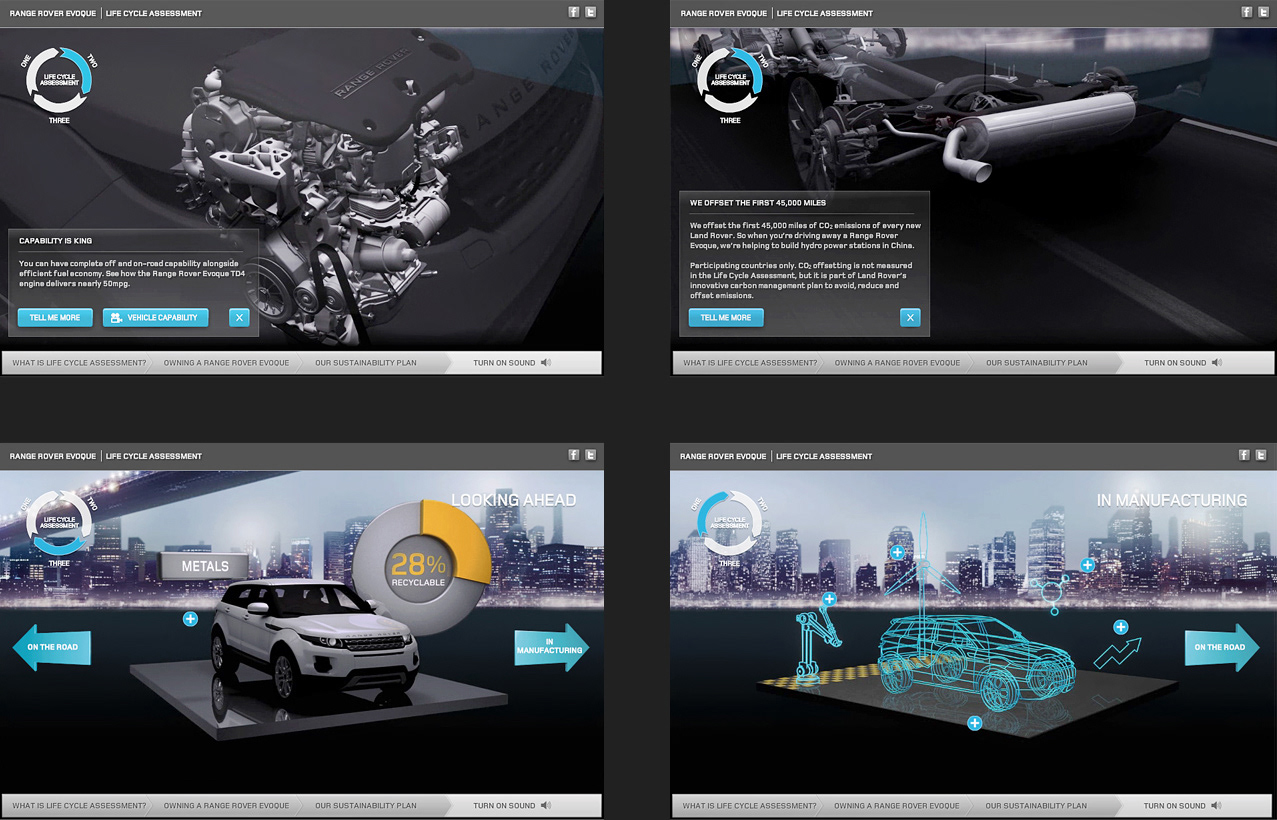Open Owning A Range Rover Evoque in Looking Ahead panel
Viewport: 1277px width, 820px height.
click(x=227, y=806)
